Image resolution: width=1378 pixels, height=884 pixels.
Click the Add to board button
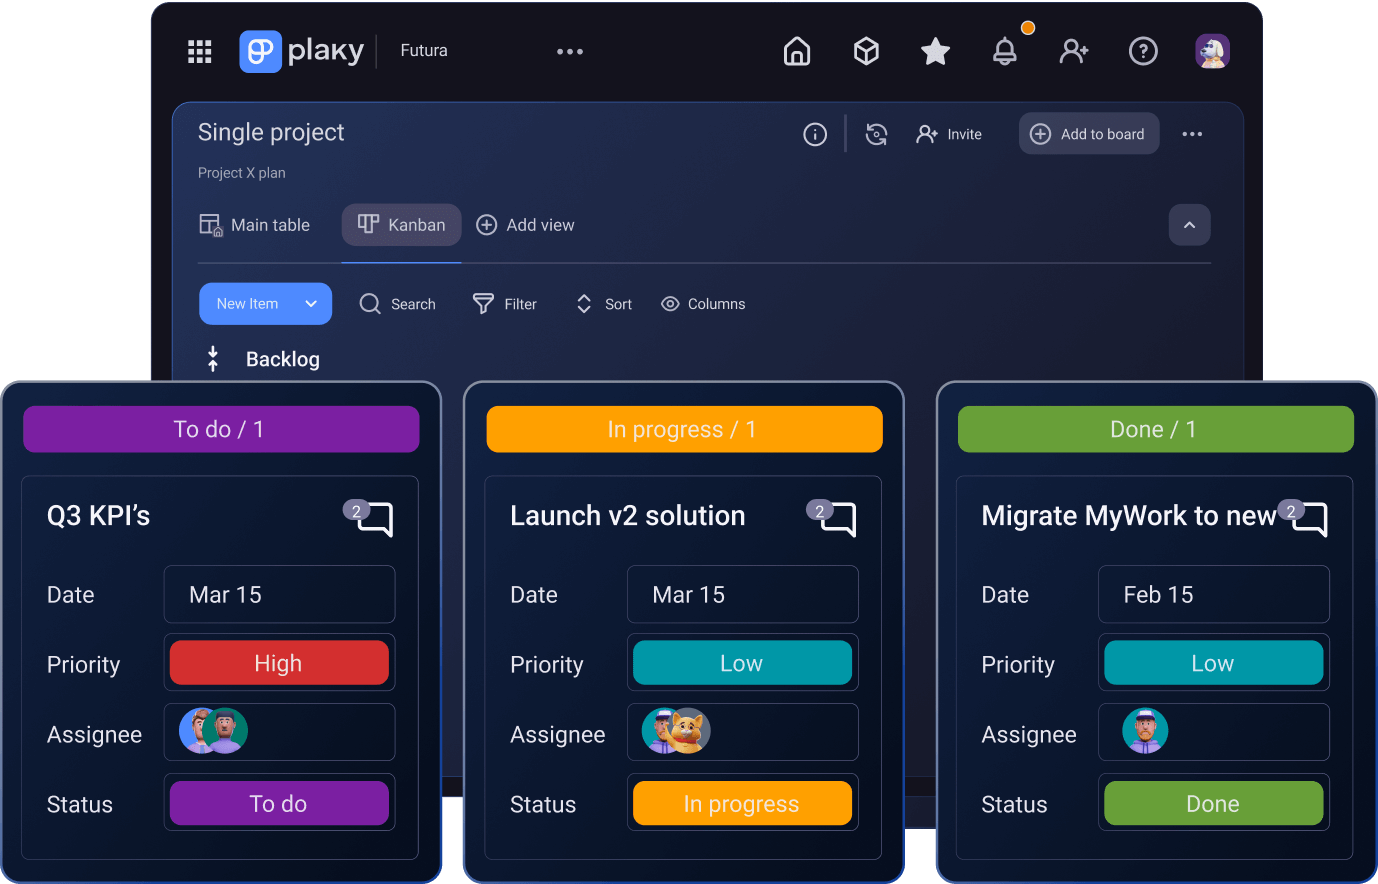click(x=1089, y=133)
